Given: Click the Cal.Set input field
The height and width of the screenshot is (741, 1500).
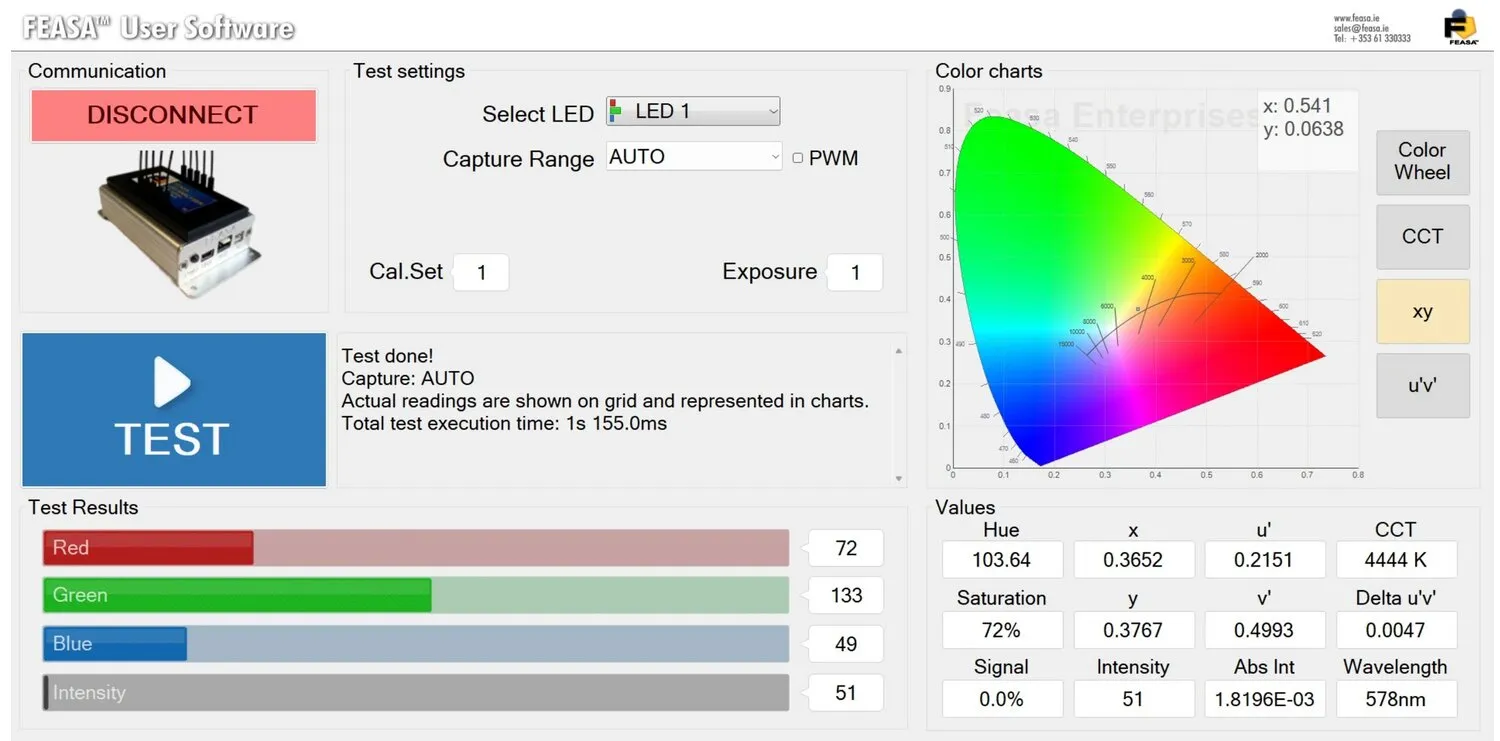Looking at the screenshot, I should (x=481, y=273).
